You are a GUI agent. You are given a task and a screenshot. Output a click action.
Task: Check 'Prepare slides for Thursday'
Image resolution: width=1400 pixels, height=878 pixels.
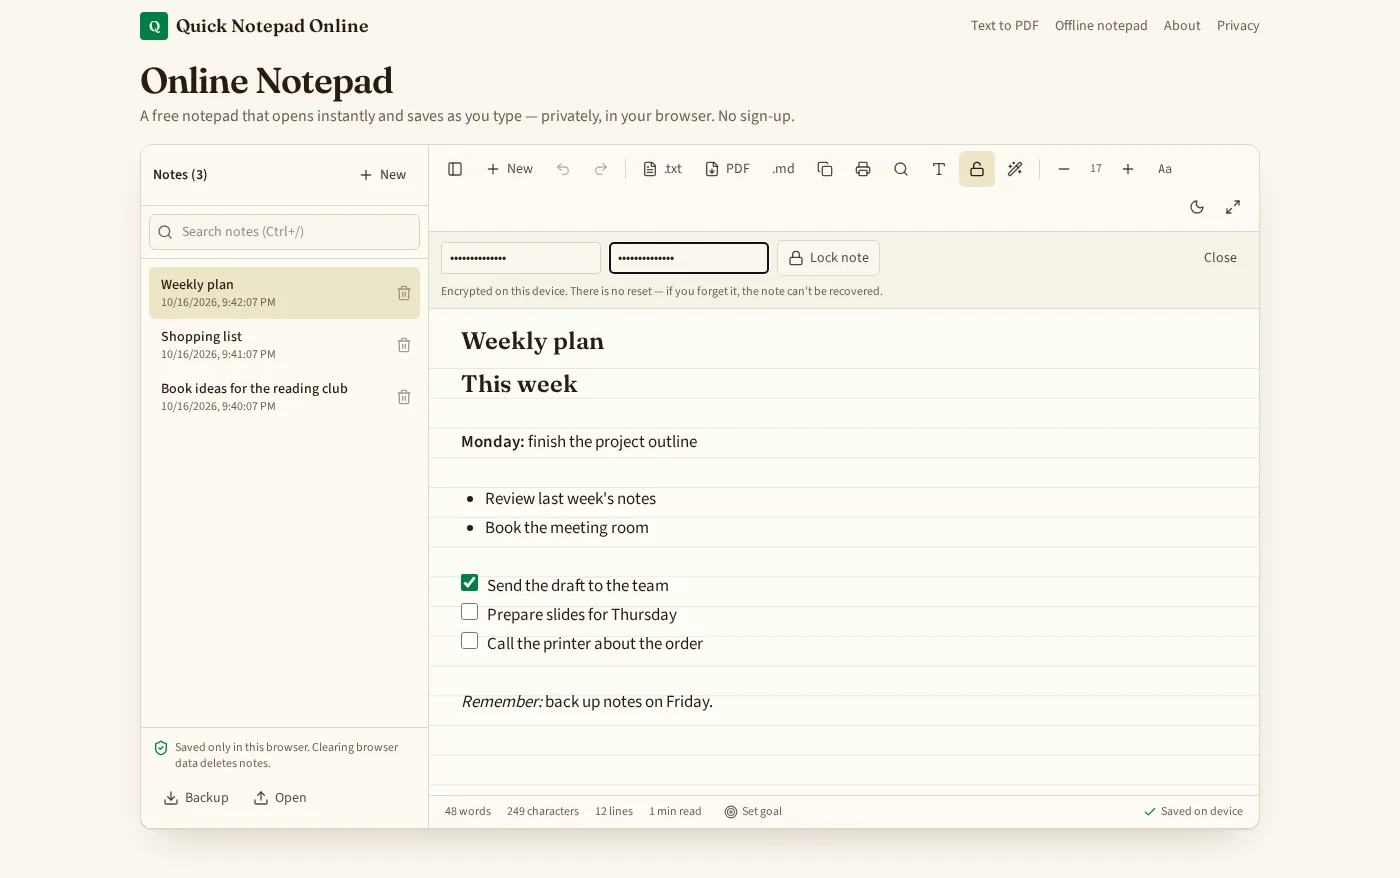point(470,612)
